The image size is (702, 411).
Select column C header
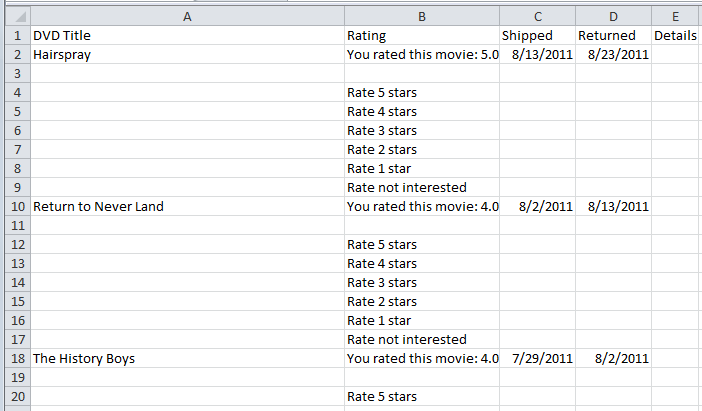point(538,16)
